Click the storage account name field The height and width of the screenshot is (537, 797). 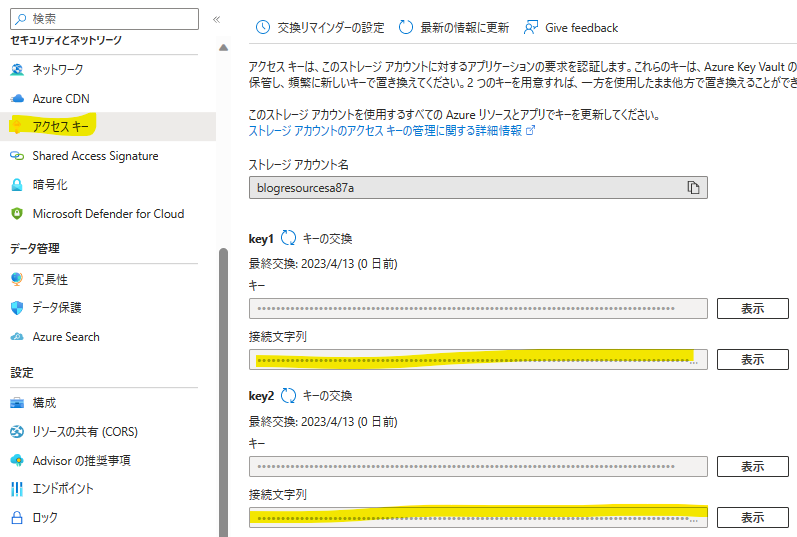(x=478, y=188)
